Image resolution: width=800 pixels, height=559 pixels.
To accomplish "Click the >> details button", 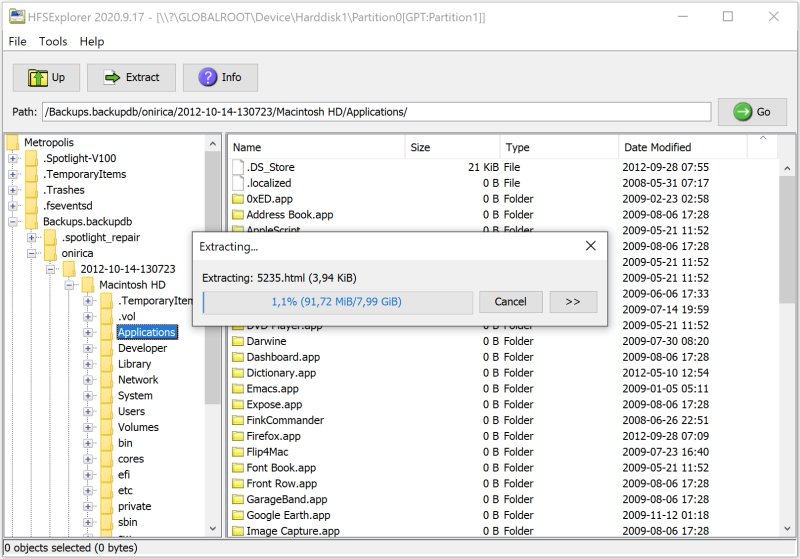I will tap(573, 302).
